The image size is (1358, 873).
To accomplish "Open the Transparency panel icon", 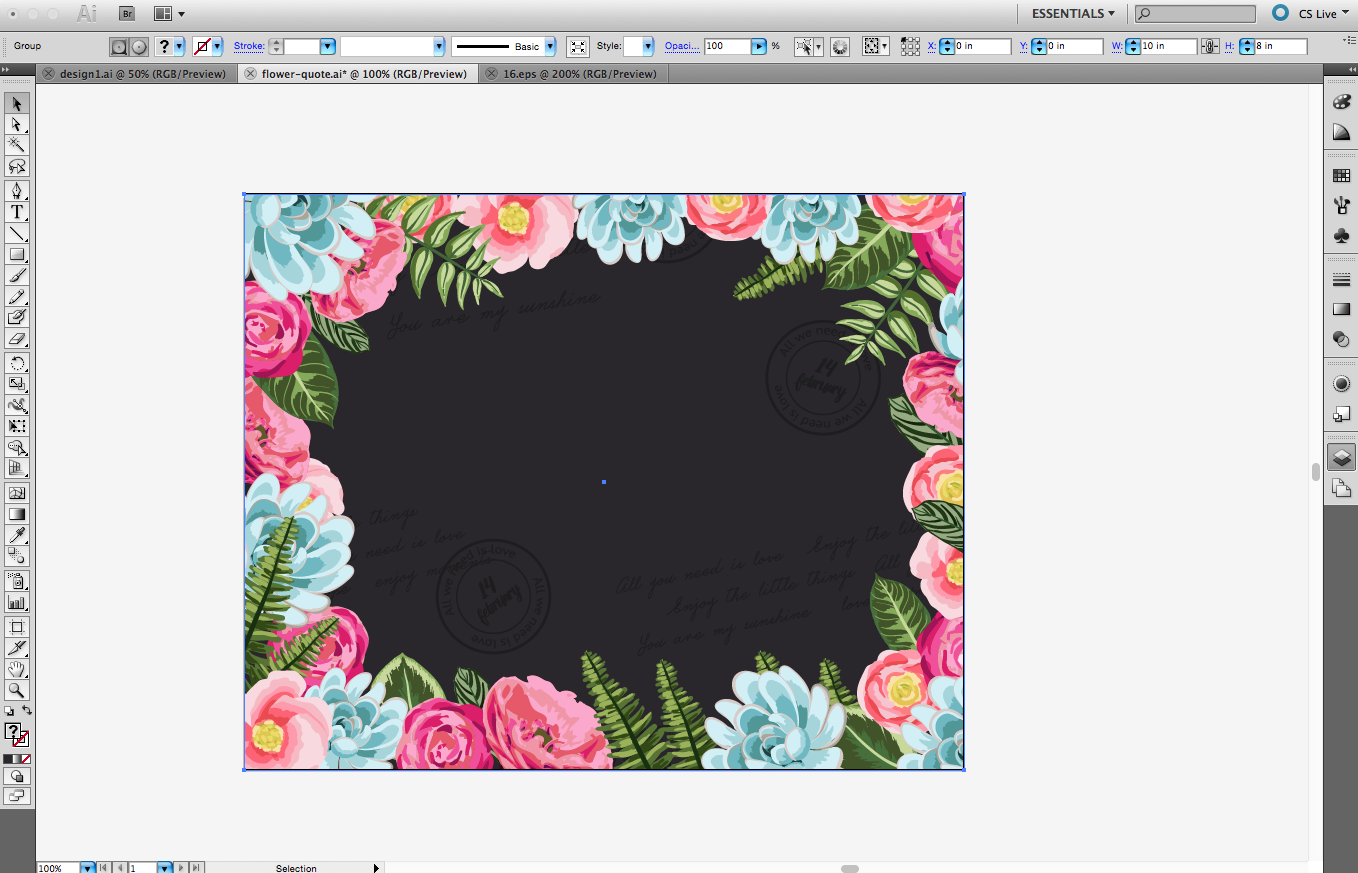I will pos(1341,340).
